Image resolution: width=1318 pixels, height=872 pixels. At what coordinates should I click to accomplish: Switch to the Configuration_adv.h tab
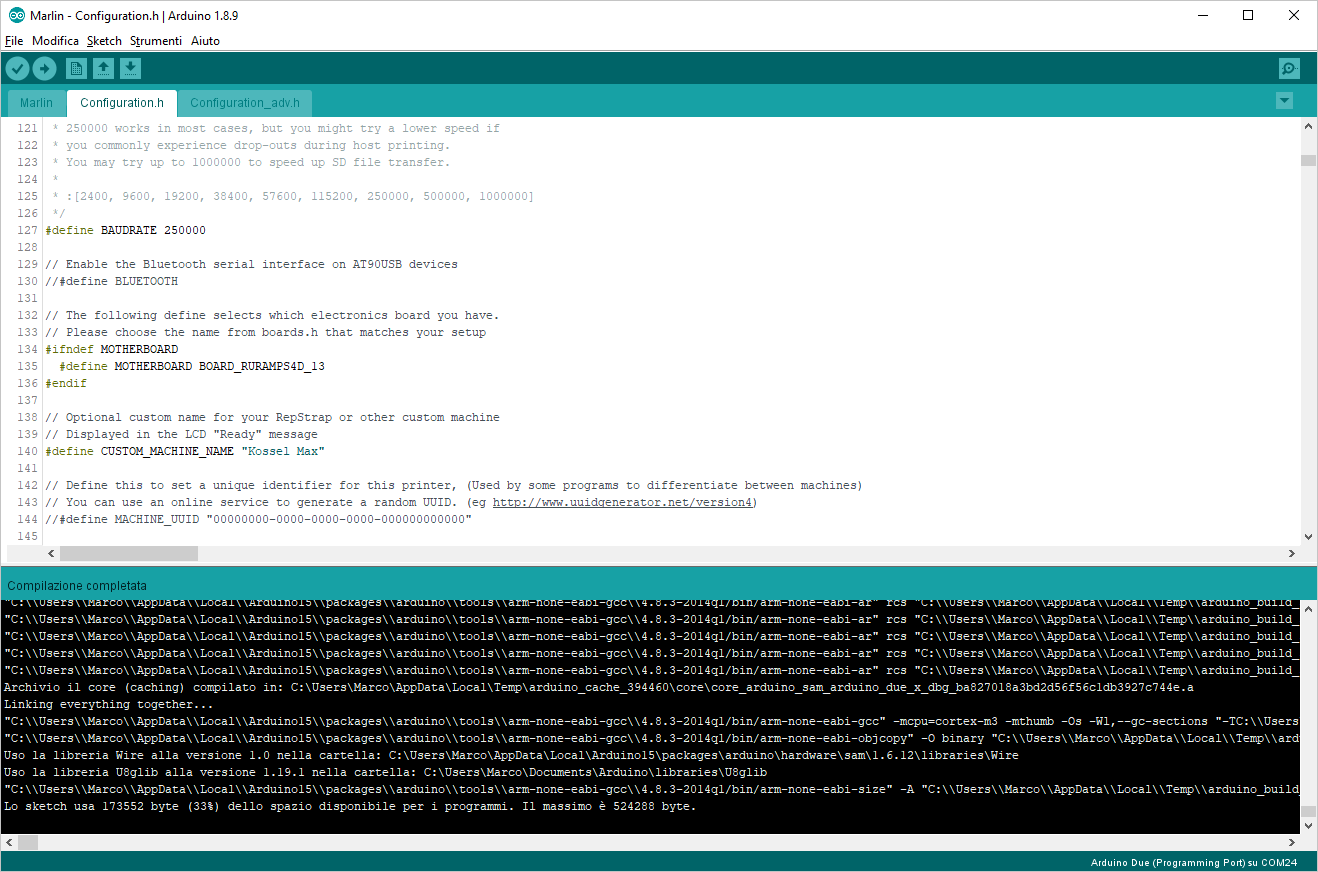(x=245, y=103)
